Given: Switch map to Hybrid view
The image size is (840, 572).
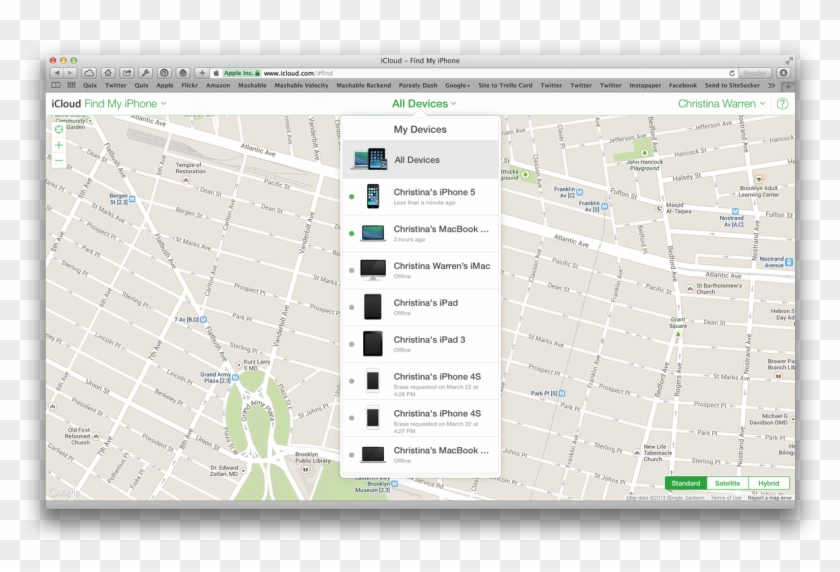Looking at the screenshot, I should tap(769, 483).
